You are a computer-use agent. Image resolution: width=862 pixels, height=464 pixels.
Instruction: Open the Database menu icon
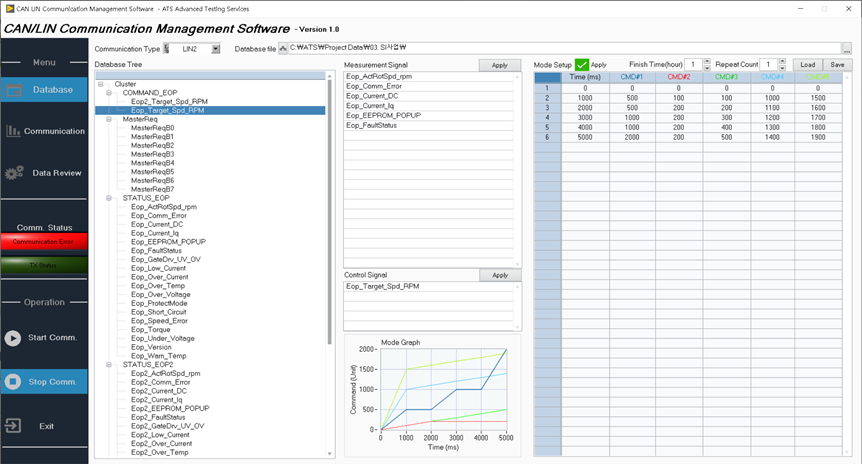14,90
